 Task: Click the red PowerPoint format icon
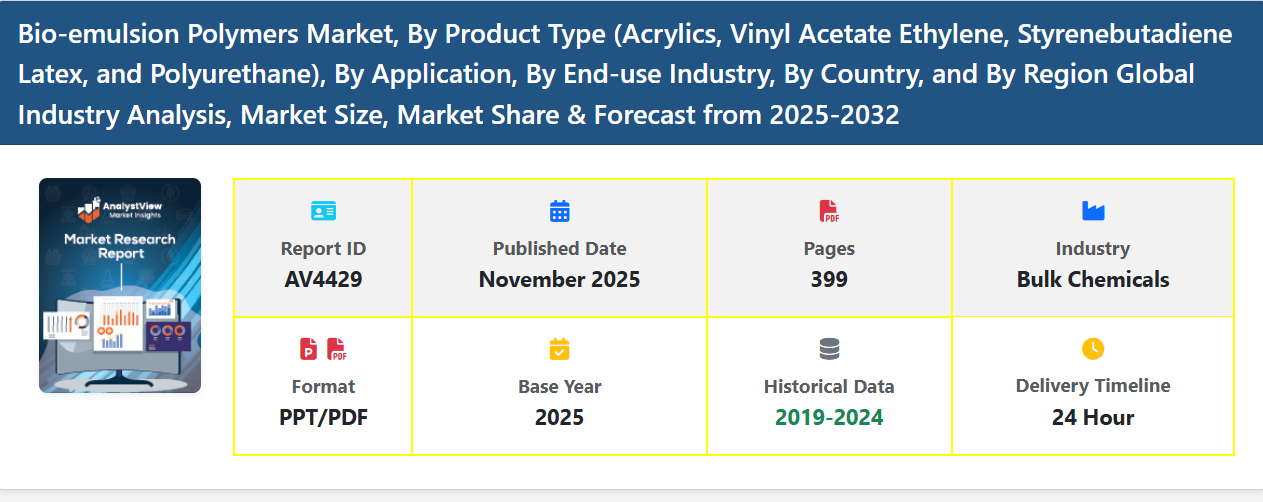pyautogui.click(x=309, y=349)
